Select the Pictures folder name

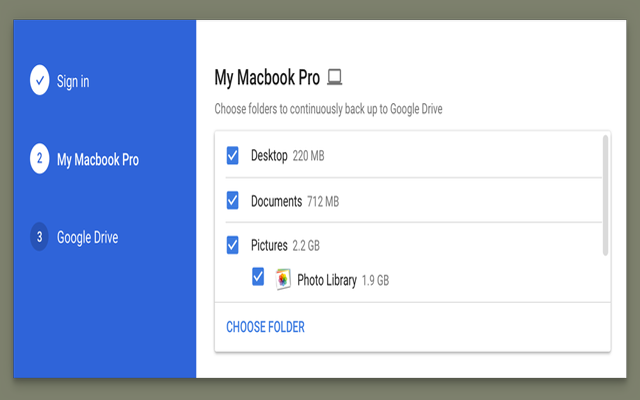268,246
